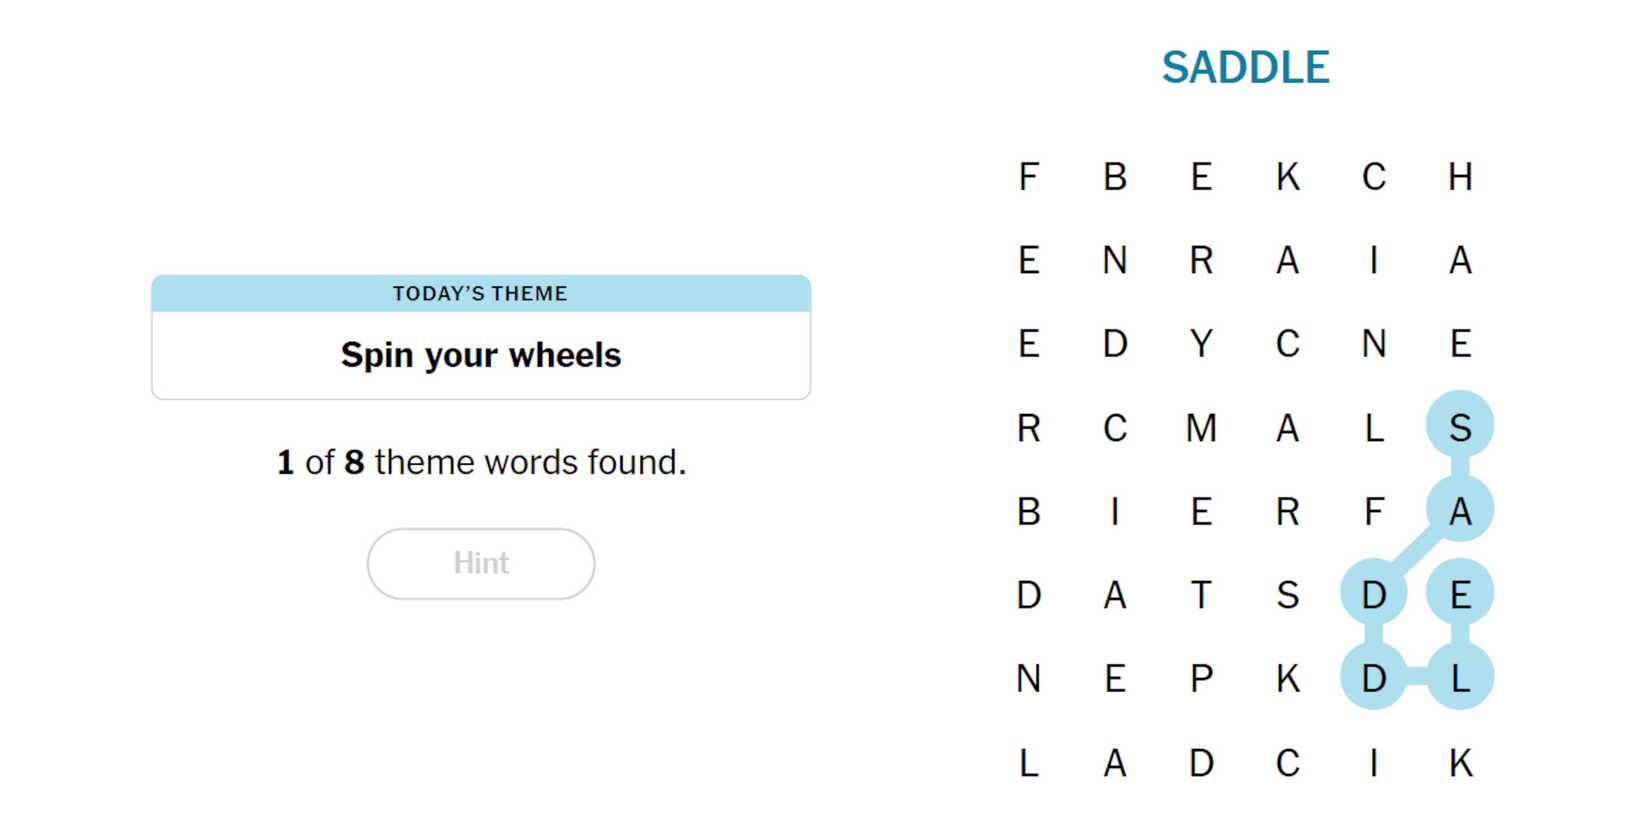Image resolution: width=1650 pixels, height=825 pixels.
Task: Tap the letter R between E and F
Action: click(1288, 511)
